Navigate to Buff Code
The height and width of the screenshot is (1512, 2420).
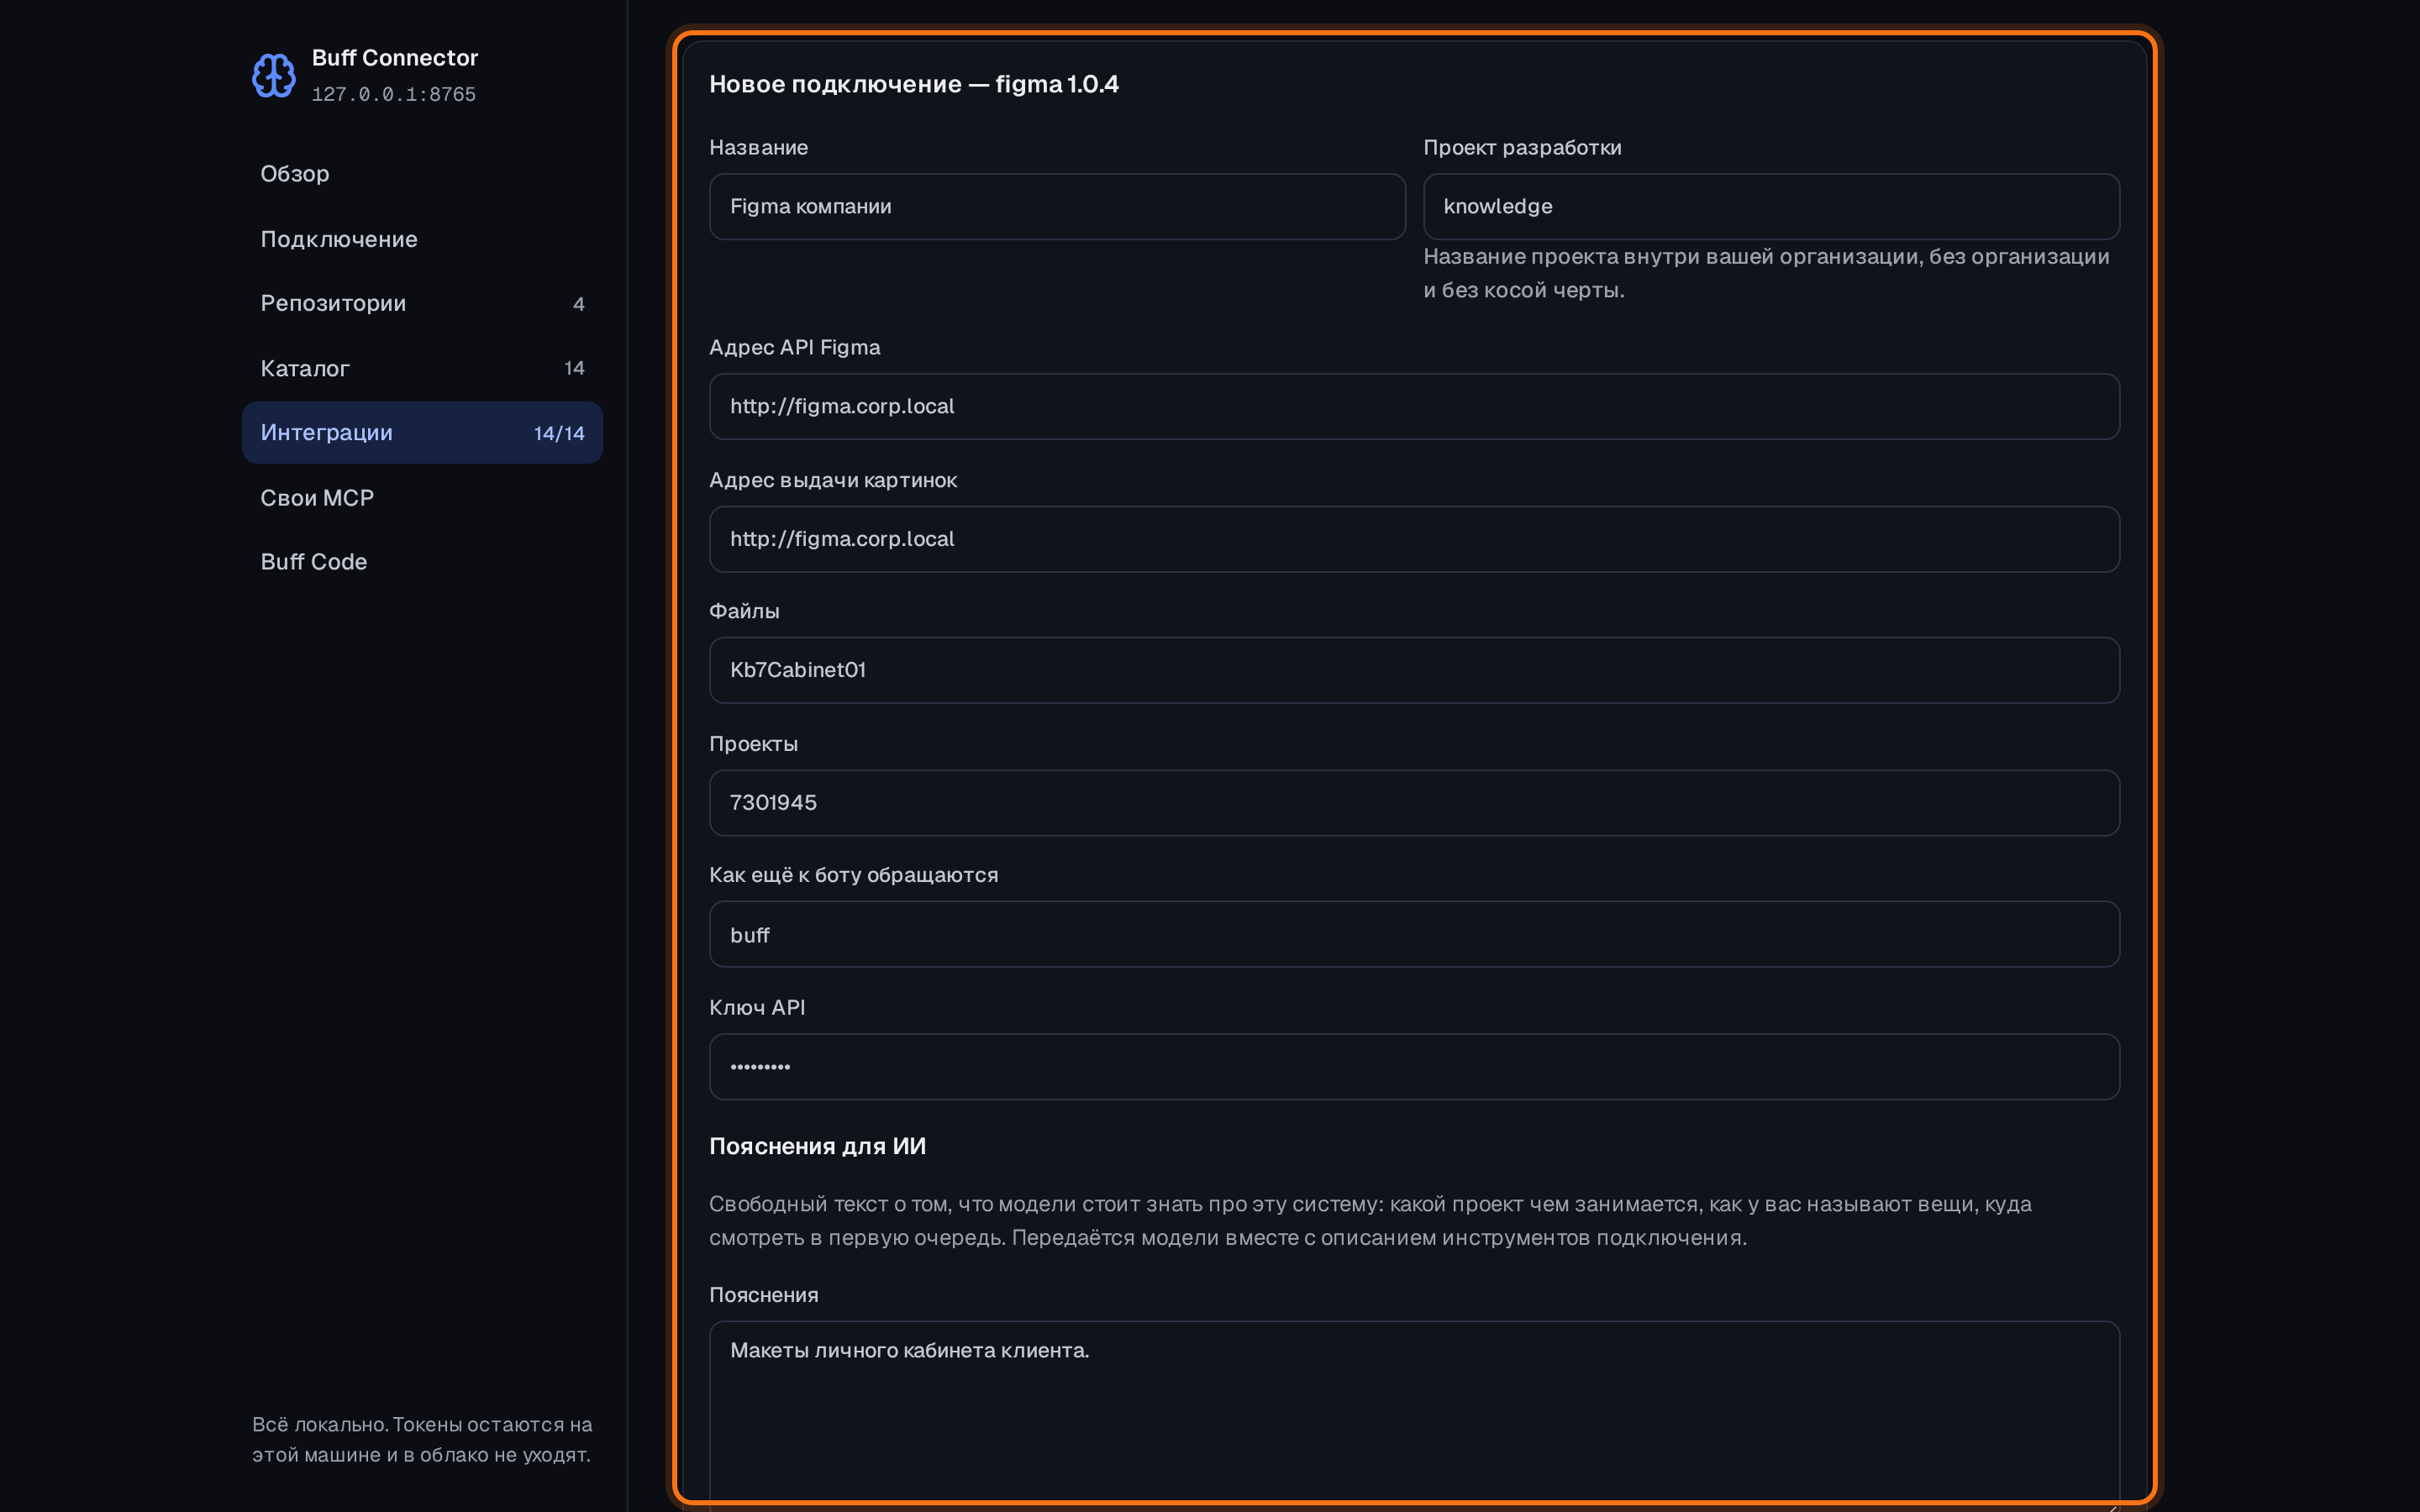[422, 562]
